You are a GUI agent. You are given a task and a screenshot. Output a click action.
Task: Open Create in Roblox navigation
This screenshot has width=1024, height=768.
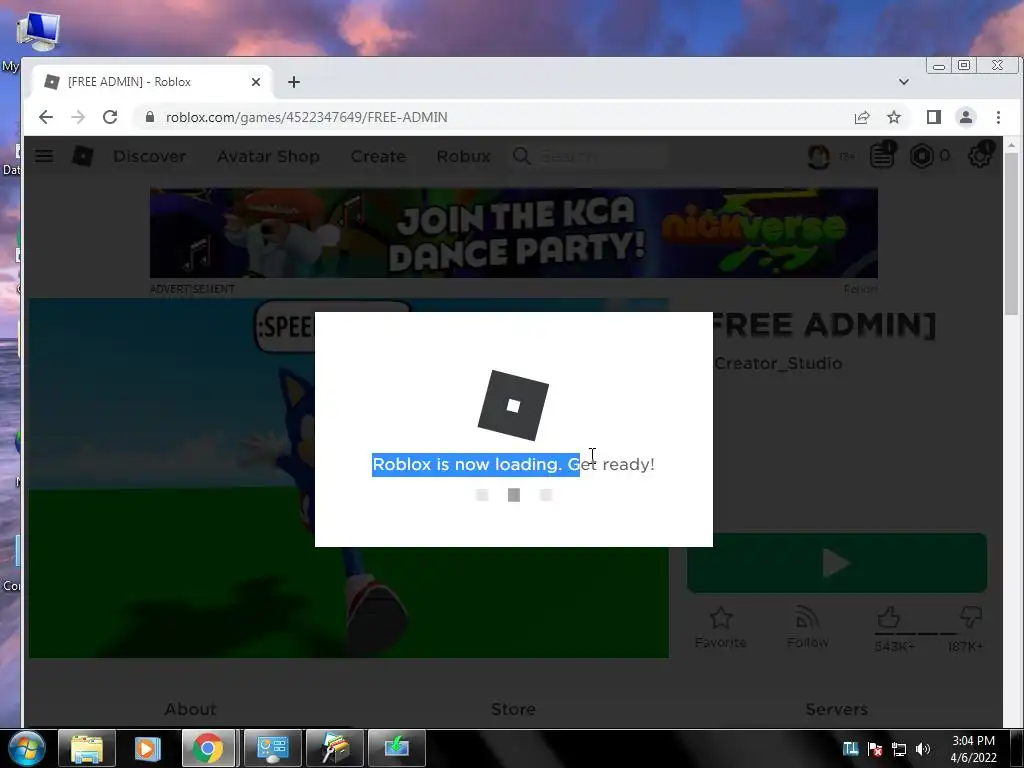(x=378, y=157)
